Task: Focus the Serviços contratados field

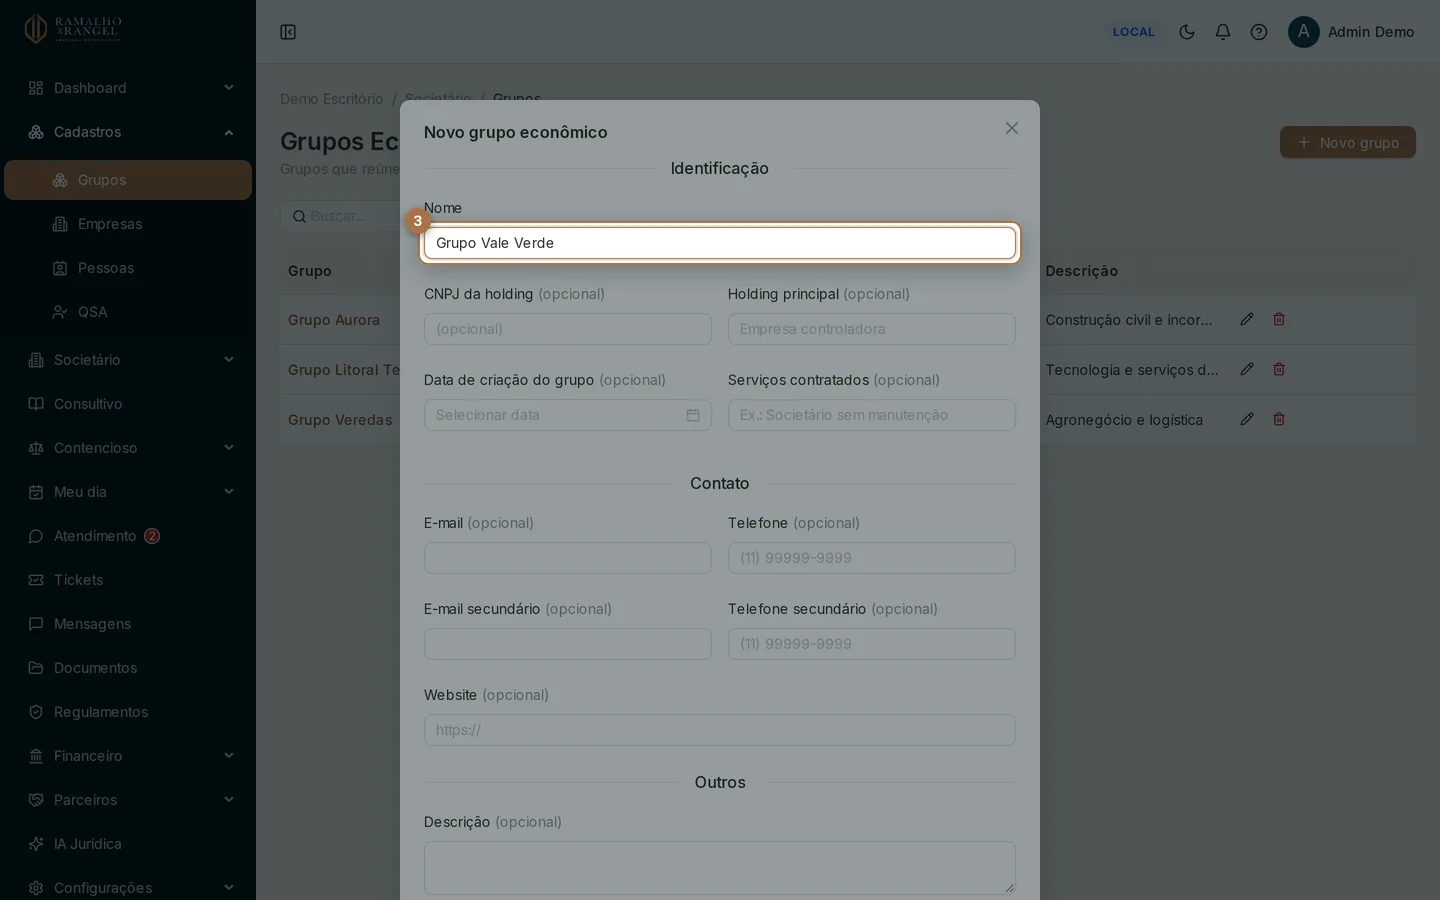Action: pos(872,415)
